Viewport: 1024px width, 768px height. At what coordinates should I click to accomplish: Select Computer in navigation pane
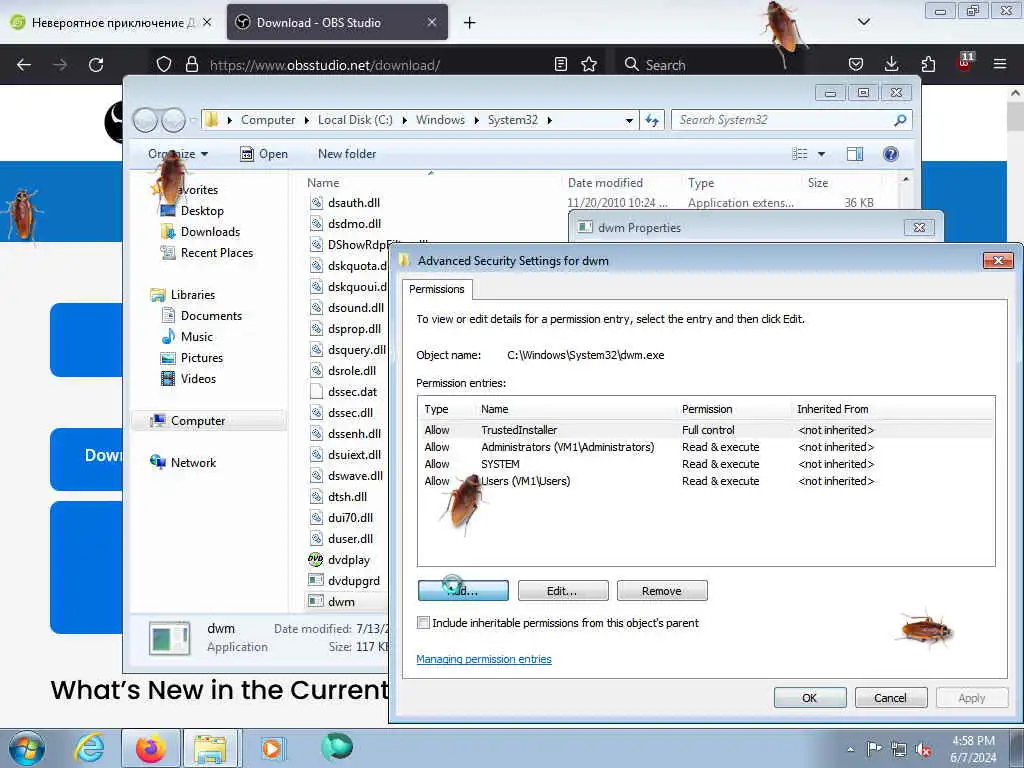click(x=198, y=421)
